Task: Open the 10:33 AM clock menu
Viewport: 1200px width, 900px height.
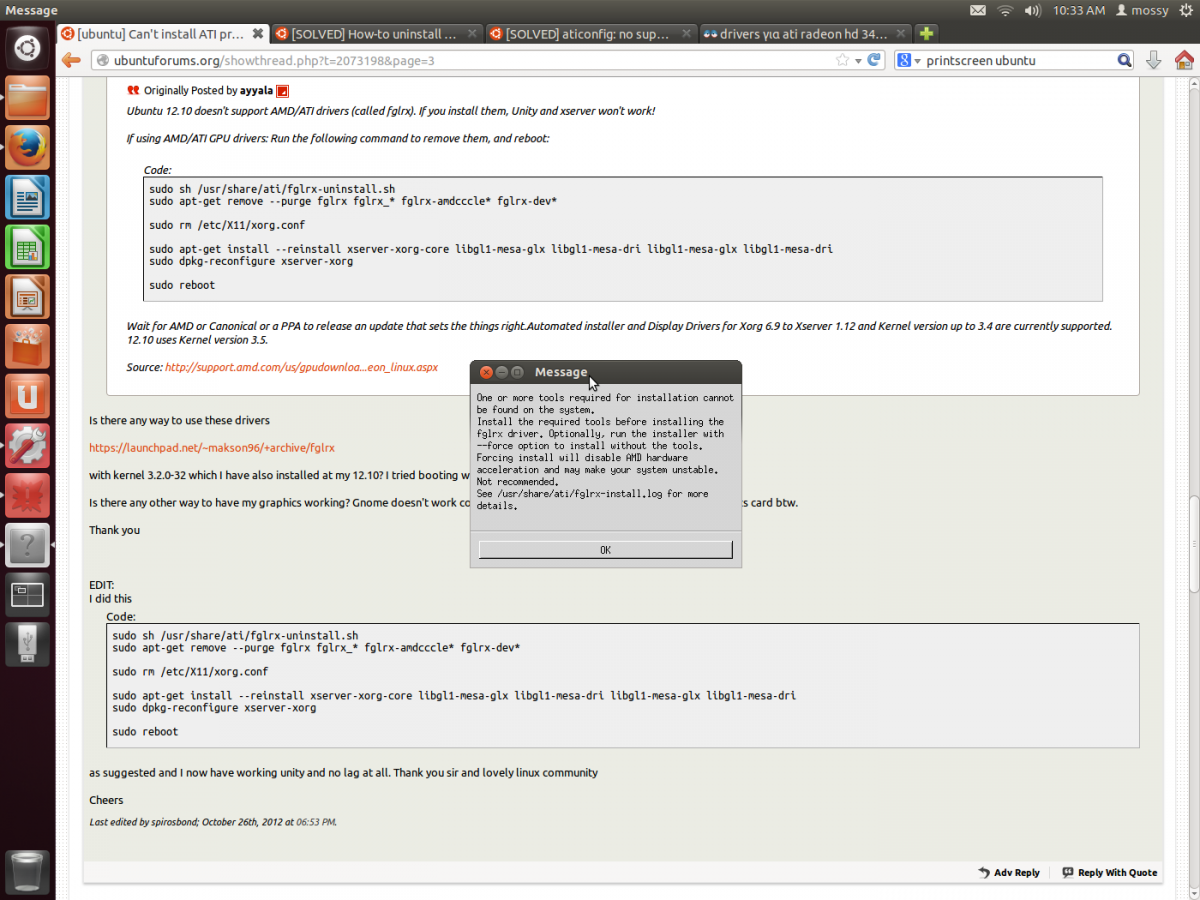Action: click(1078, 10)
